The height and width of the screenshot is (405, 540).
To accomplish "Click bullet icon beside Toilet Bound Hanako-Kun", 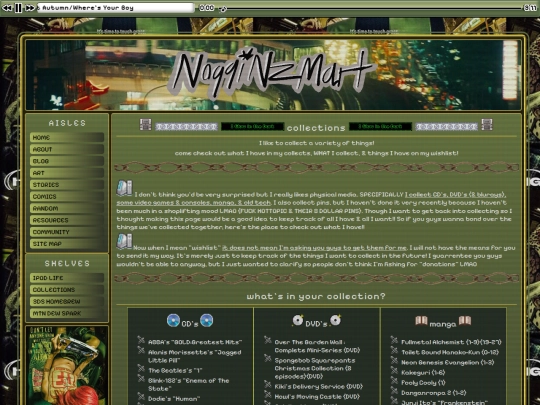I will (x=394, y=350).
